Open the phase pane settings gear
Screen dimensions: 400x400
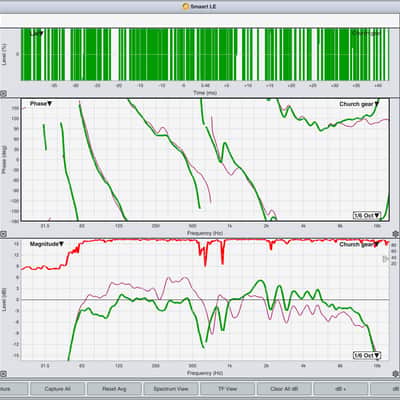tap(395, 234)
